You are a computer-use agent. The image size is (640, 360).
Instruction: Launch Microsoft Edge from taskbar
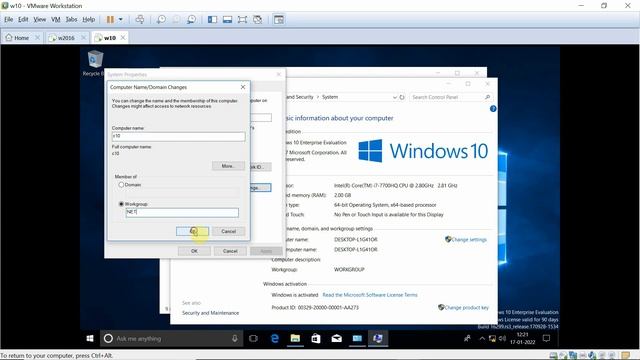[275, 338]
